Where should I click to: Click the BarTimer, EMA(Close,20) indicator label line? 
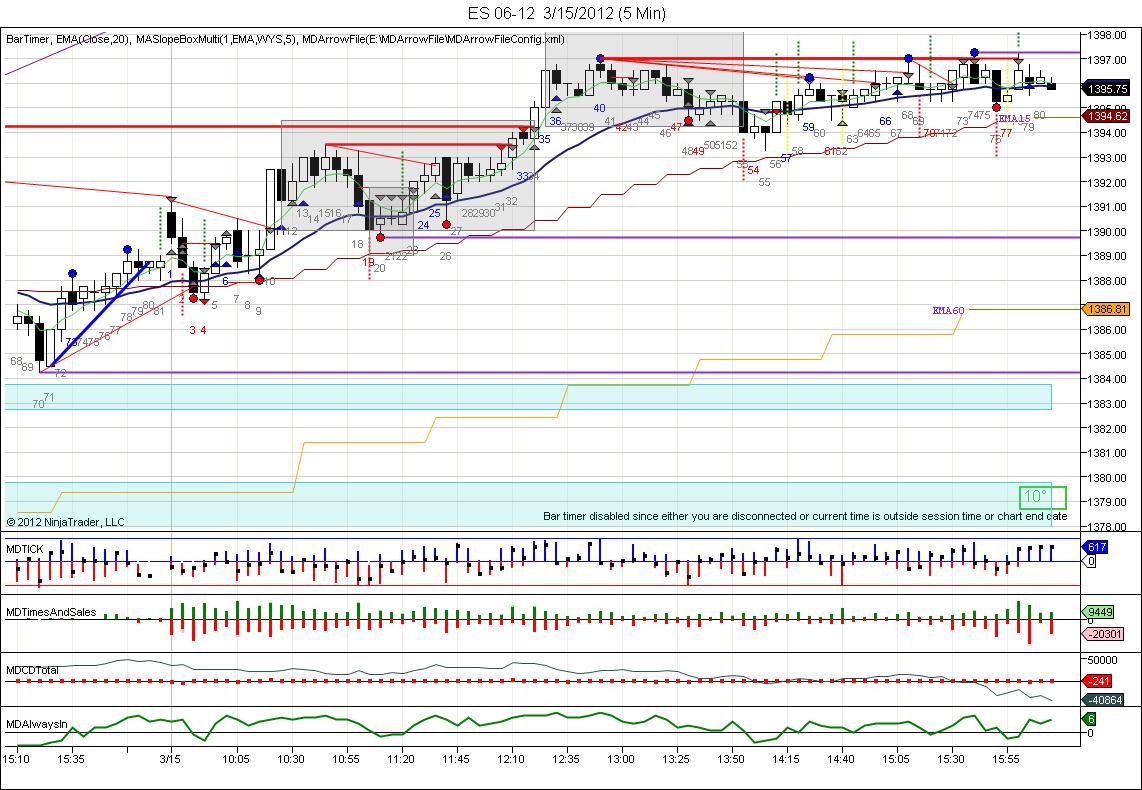(x=285, y=39)
